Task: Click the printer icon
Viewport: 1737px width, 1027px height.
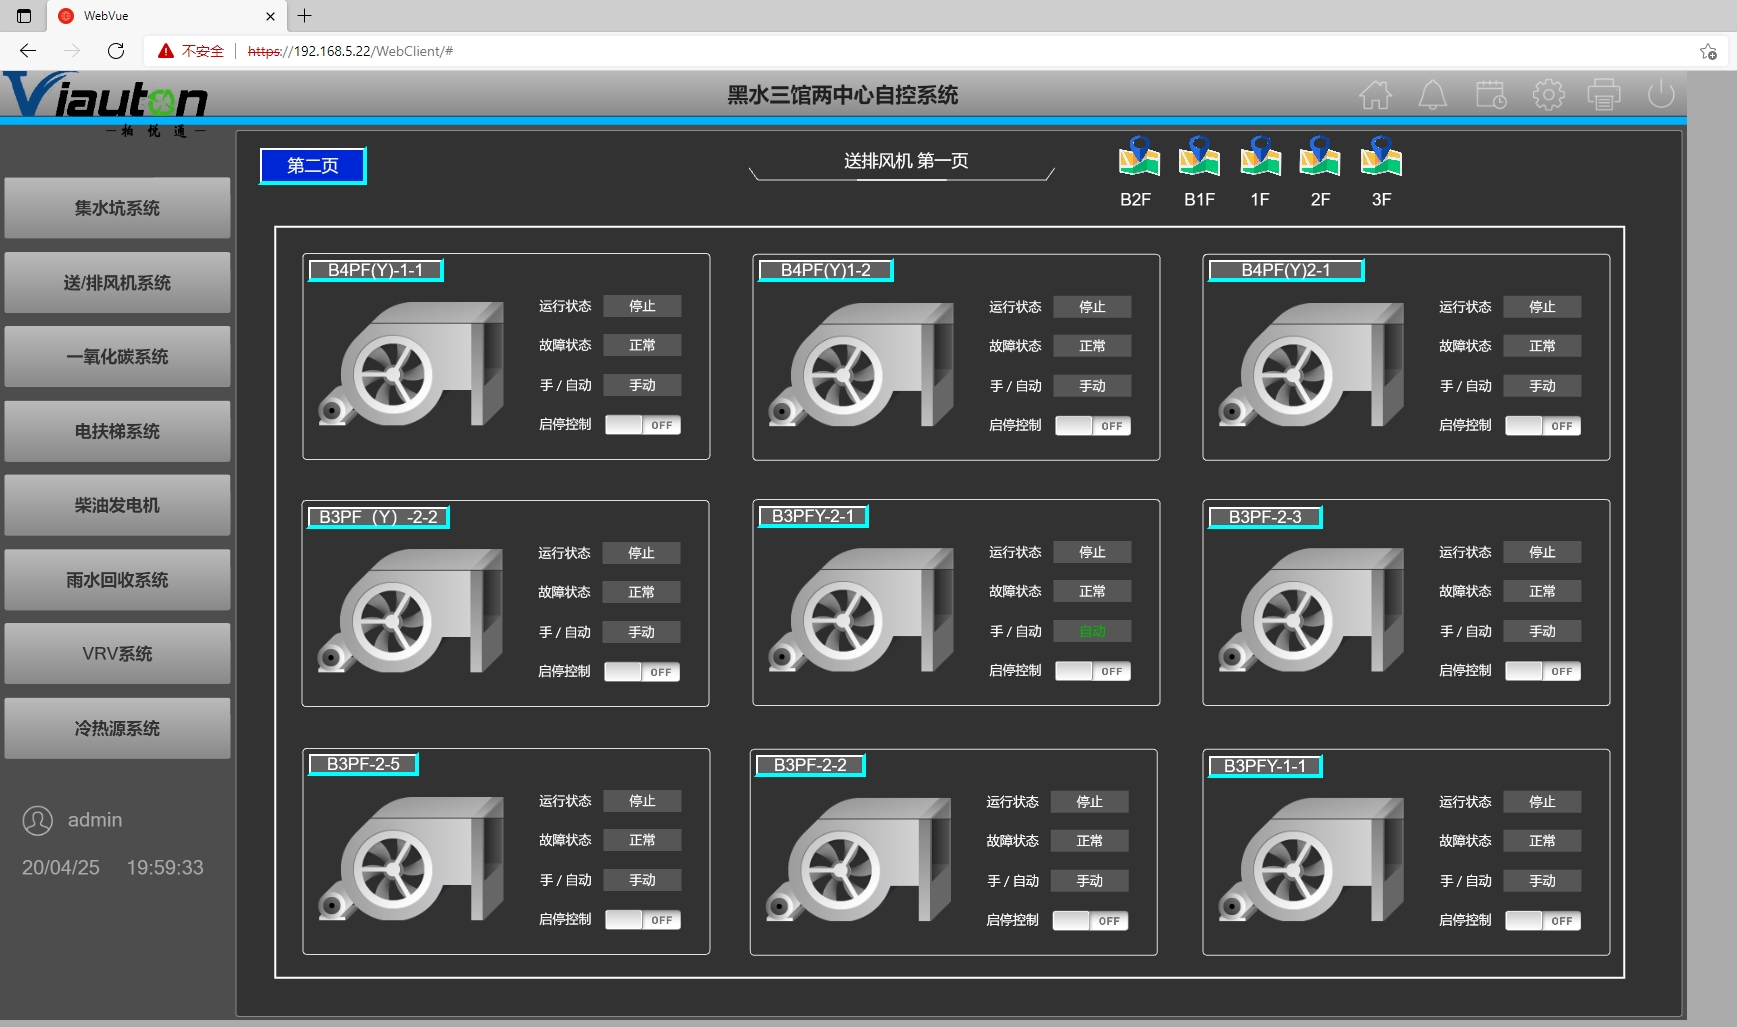Action: coord(1604,95)
